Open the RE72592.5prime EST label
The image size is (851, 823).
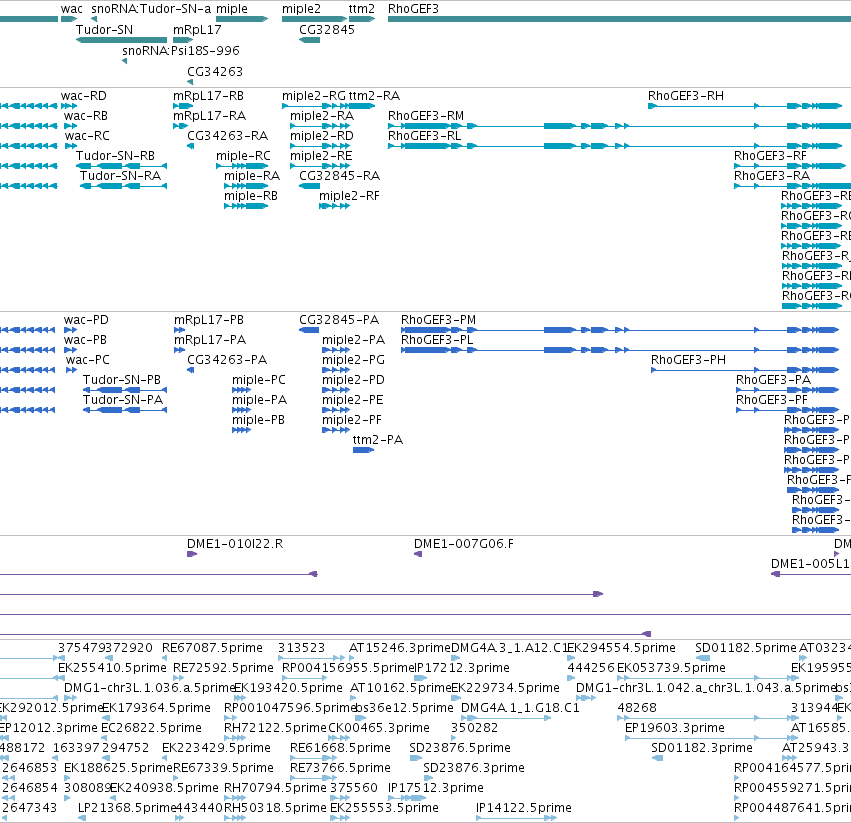[224, 668]
